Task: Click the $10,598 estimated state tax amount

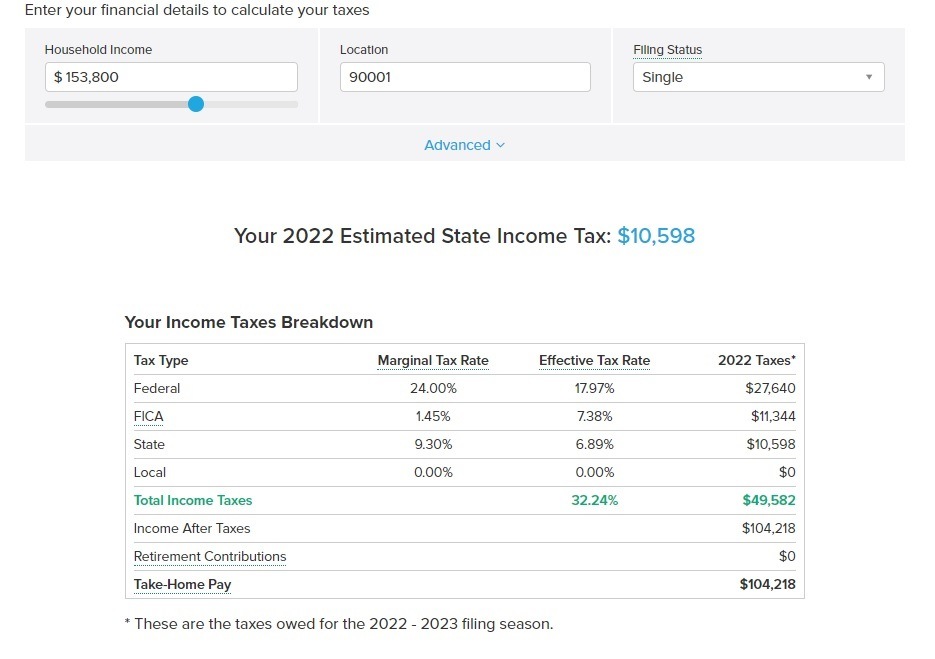Action: click(656, 236)
